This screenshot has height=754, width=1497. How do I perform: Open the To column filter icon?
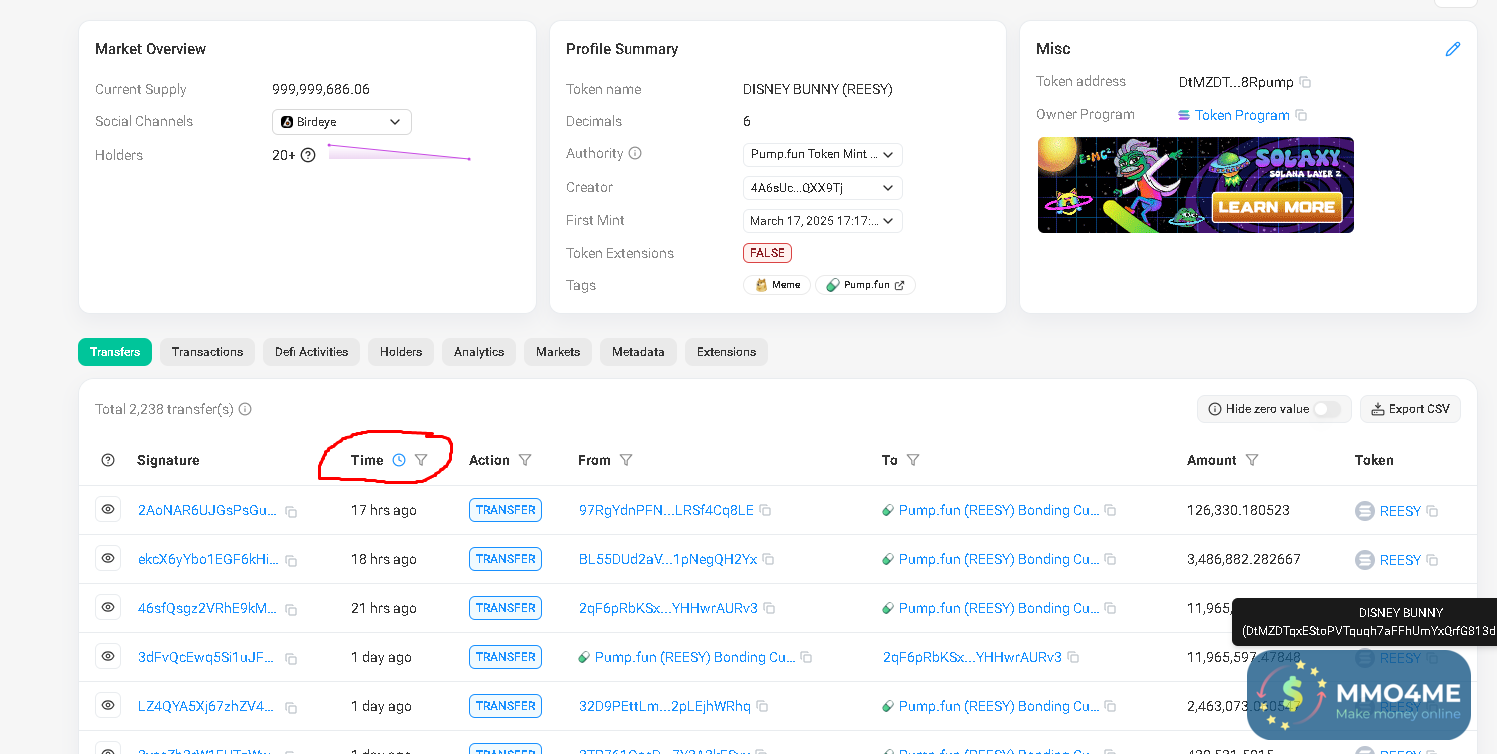pos(913,460)
